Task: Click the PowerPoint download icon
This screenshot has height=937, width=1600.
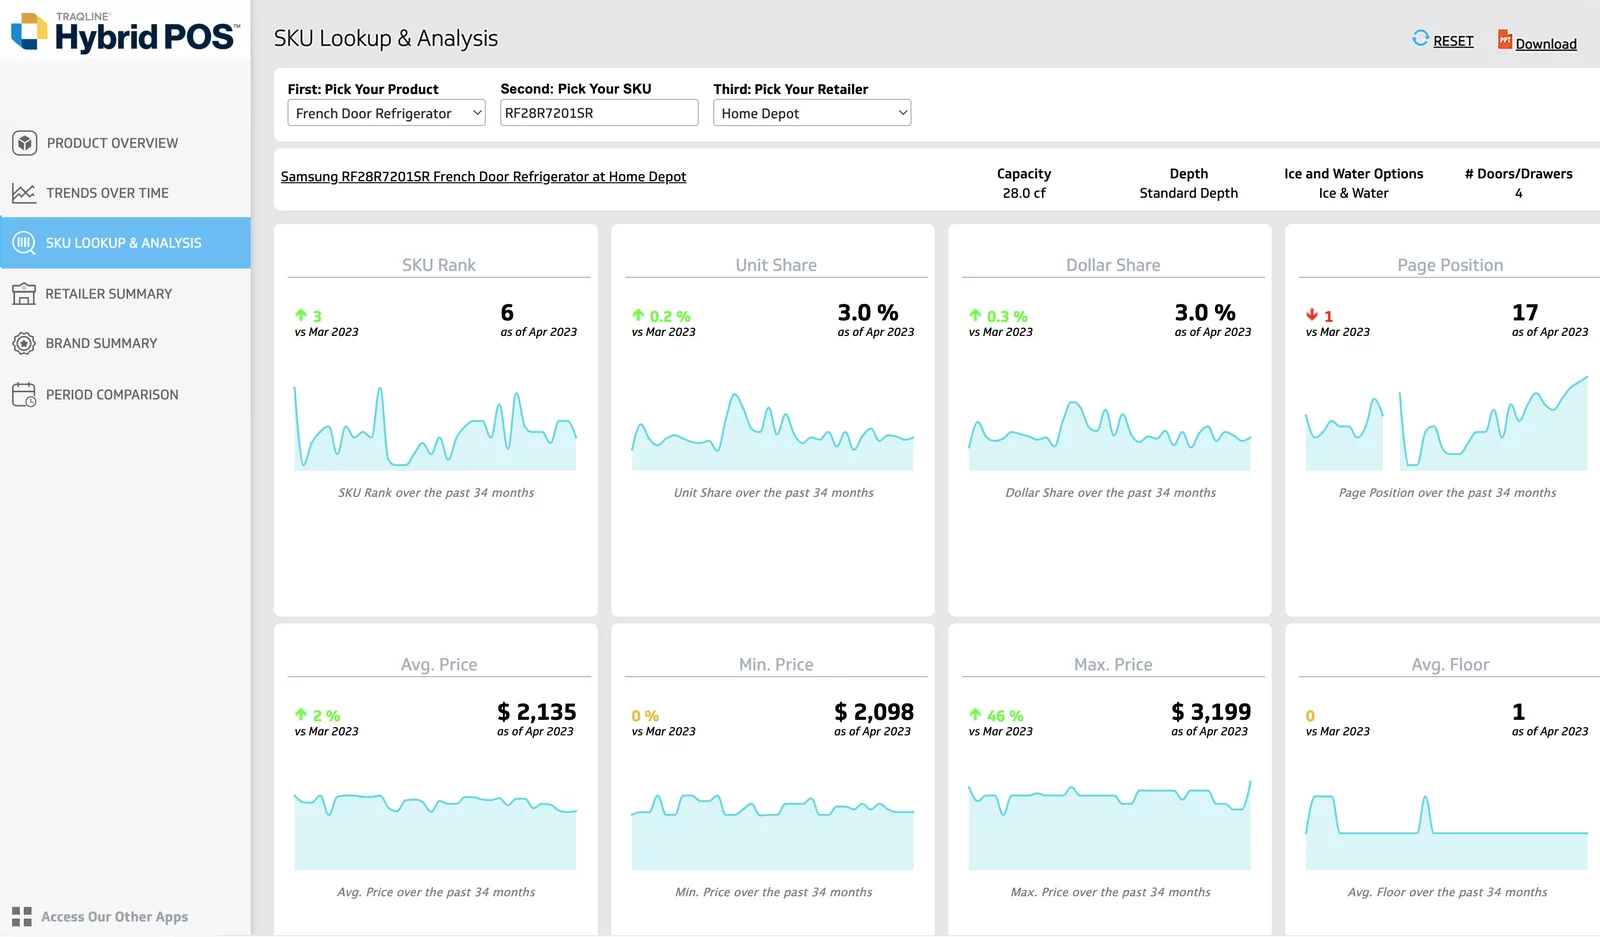Action: [1504, 39]
